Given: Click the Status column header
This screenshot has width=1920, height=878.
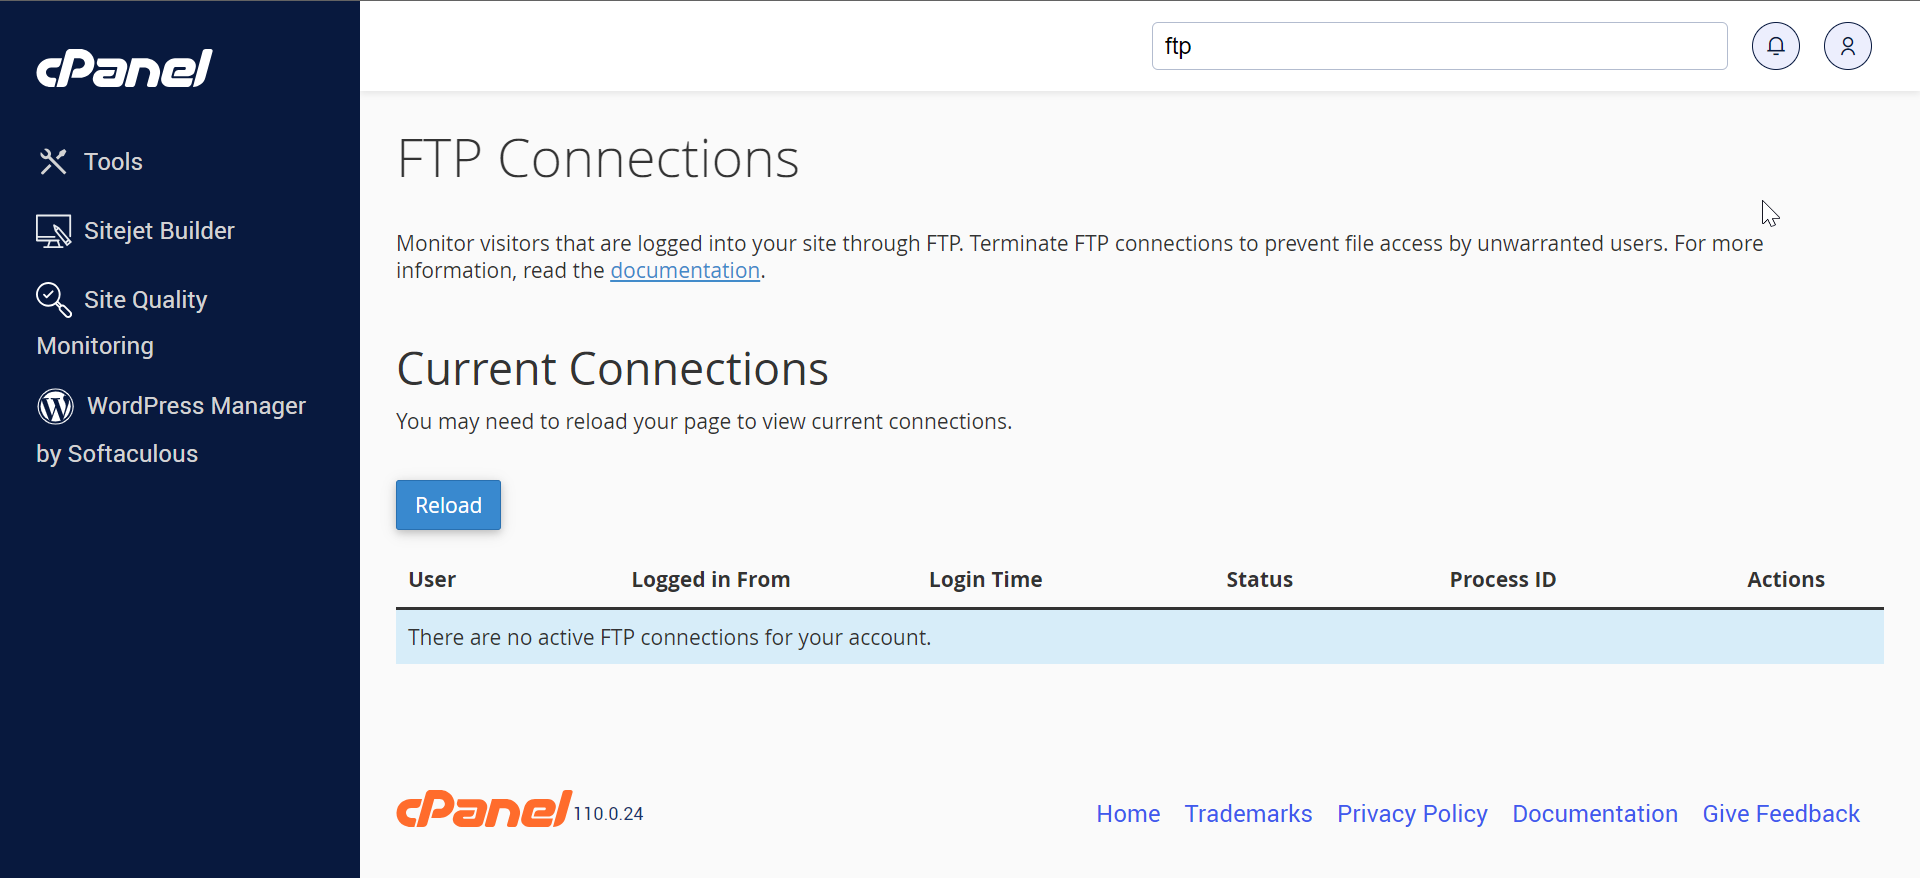Looking at the screenshot, I should [1259, 580].
